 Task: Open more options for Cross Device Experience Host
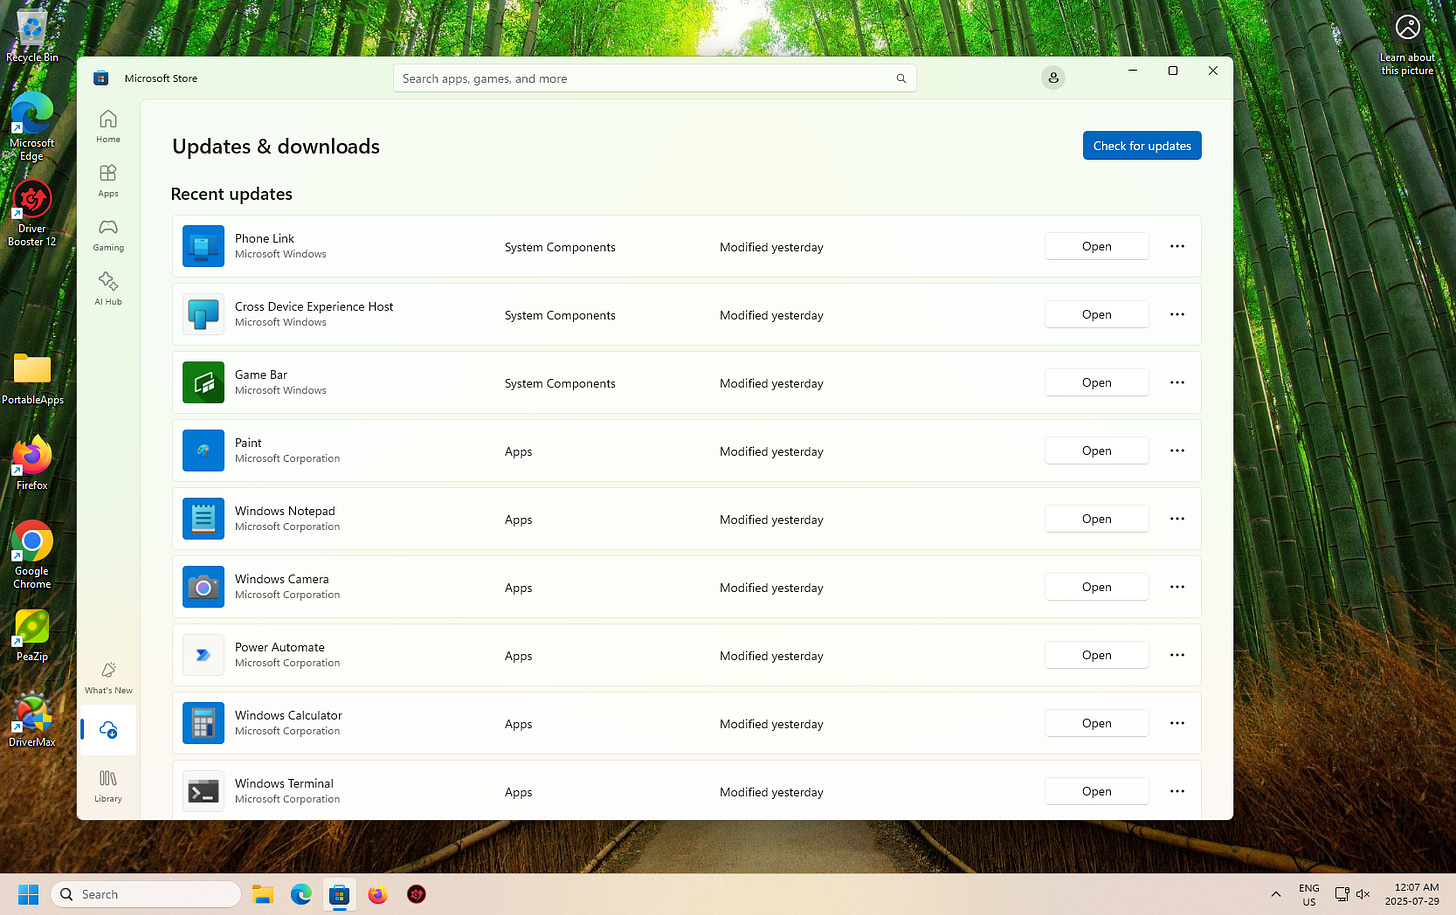[1177, 314]
